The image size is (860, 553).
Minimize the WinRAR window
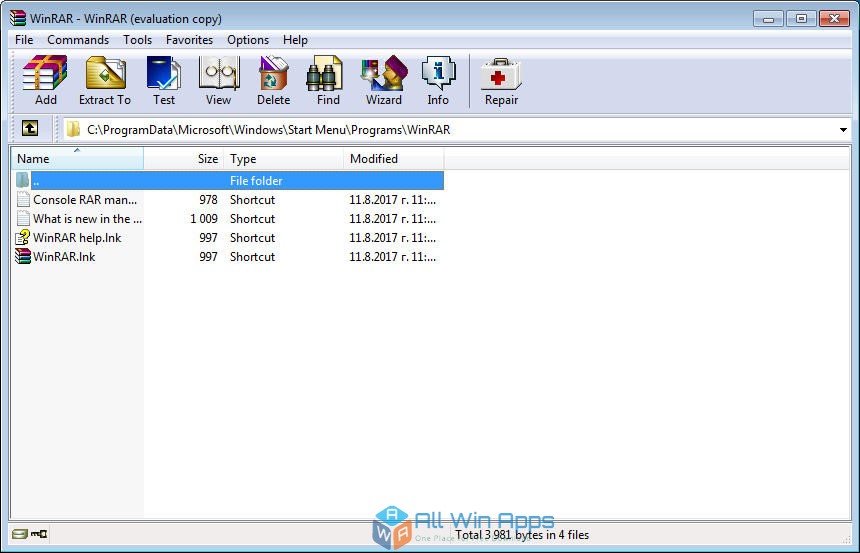pos(768,19)
